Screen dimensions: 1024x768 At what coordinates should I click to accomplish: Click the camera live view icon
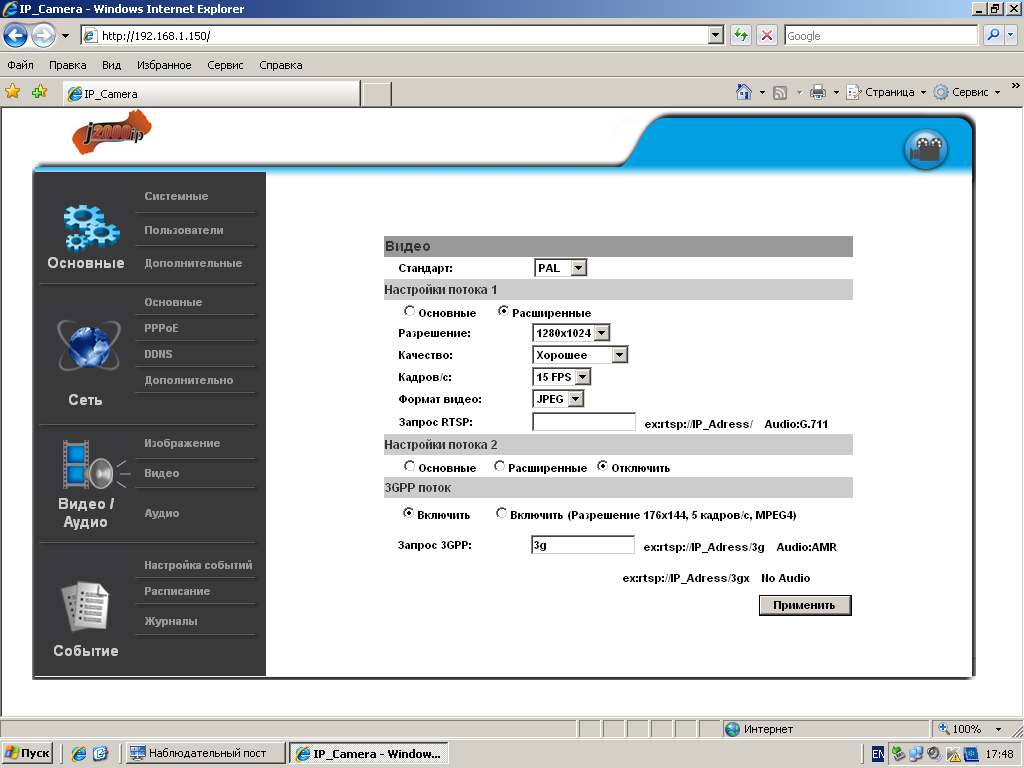[926, 150]
